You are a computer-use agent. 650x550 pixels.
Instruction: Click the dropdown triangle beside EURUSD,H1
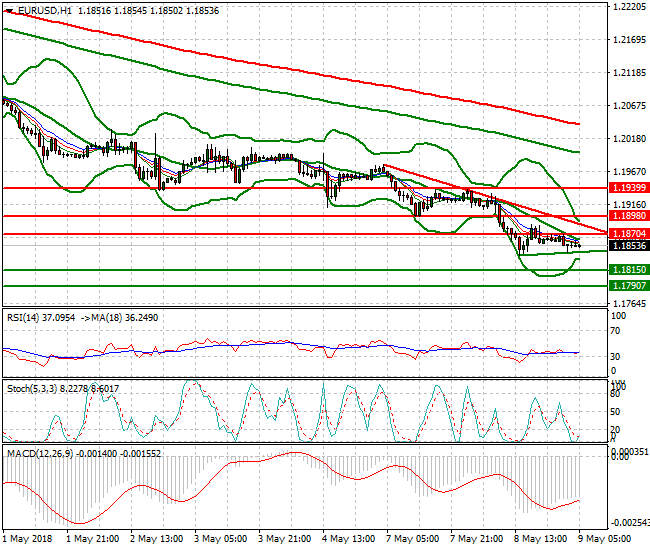[7, 10]
